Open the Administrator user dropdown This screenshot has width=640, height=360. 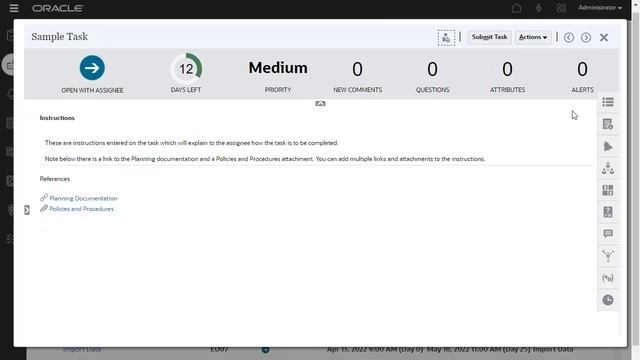point(600,8)
